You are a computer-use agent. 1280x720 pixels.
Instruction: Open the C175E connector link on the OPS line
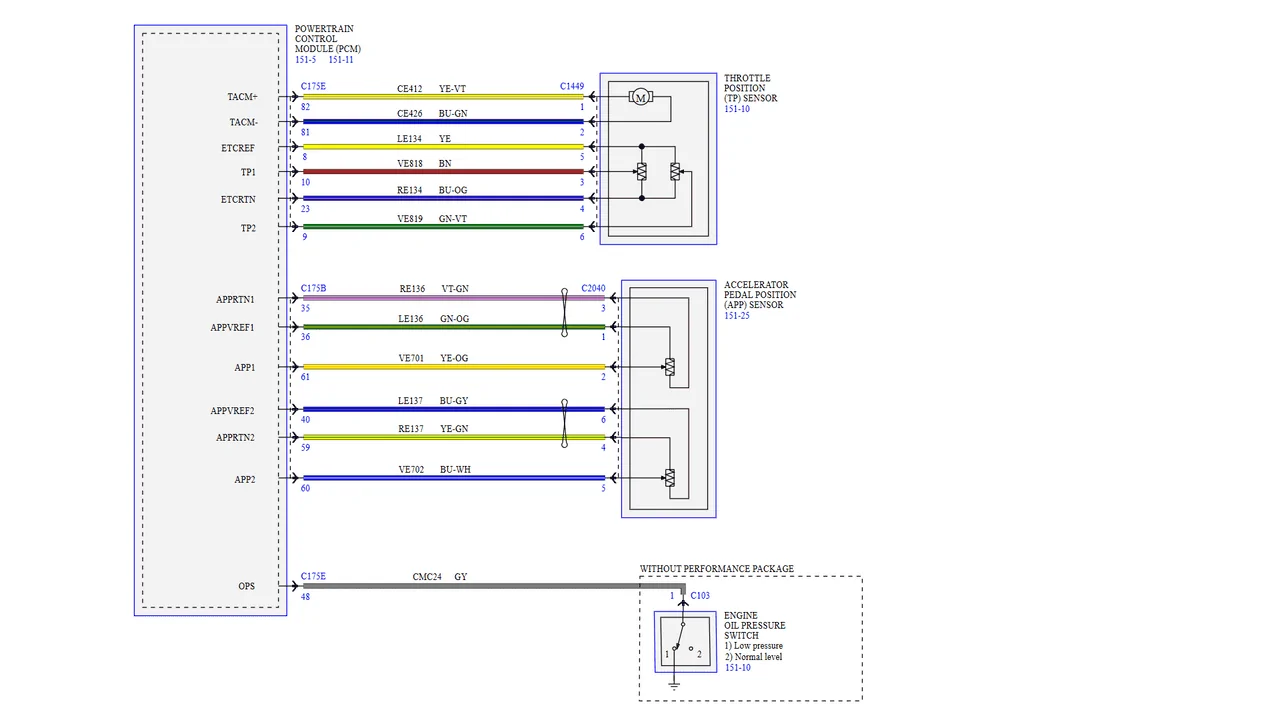click(313, 577)
